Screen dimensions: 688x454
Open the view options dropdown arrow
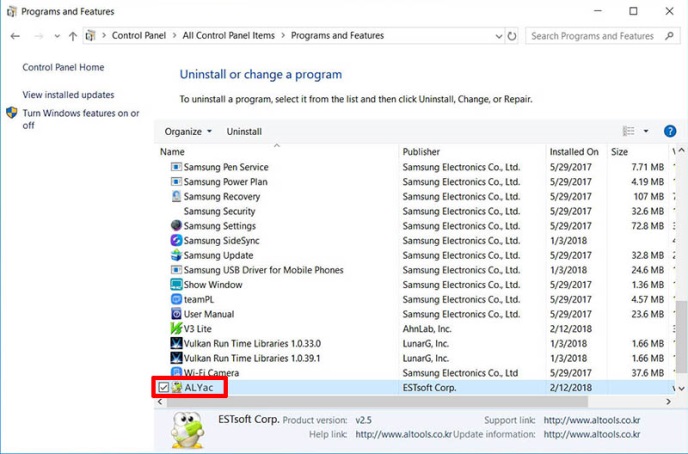click(646, 131)
